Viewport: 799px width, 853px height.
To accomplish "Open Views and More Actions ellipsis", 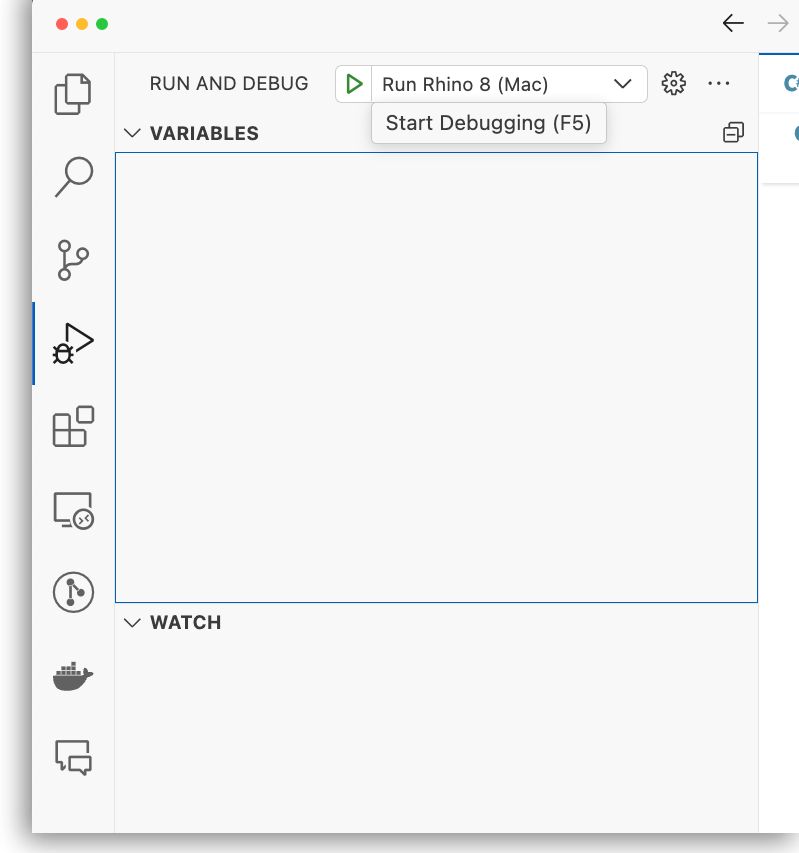I will [719, 83].
